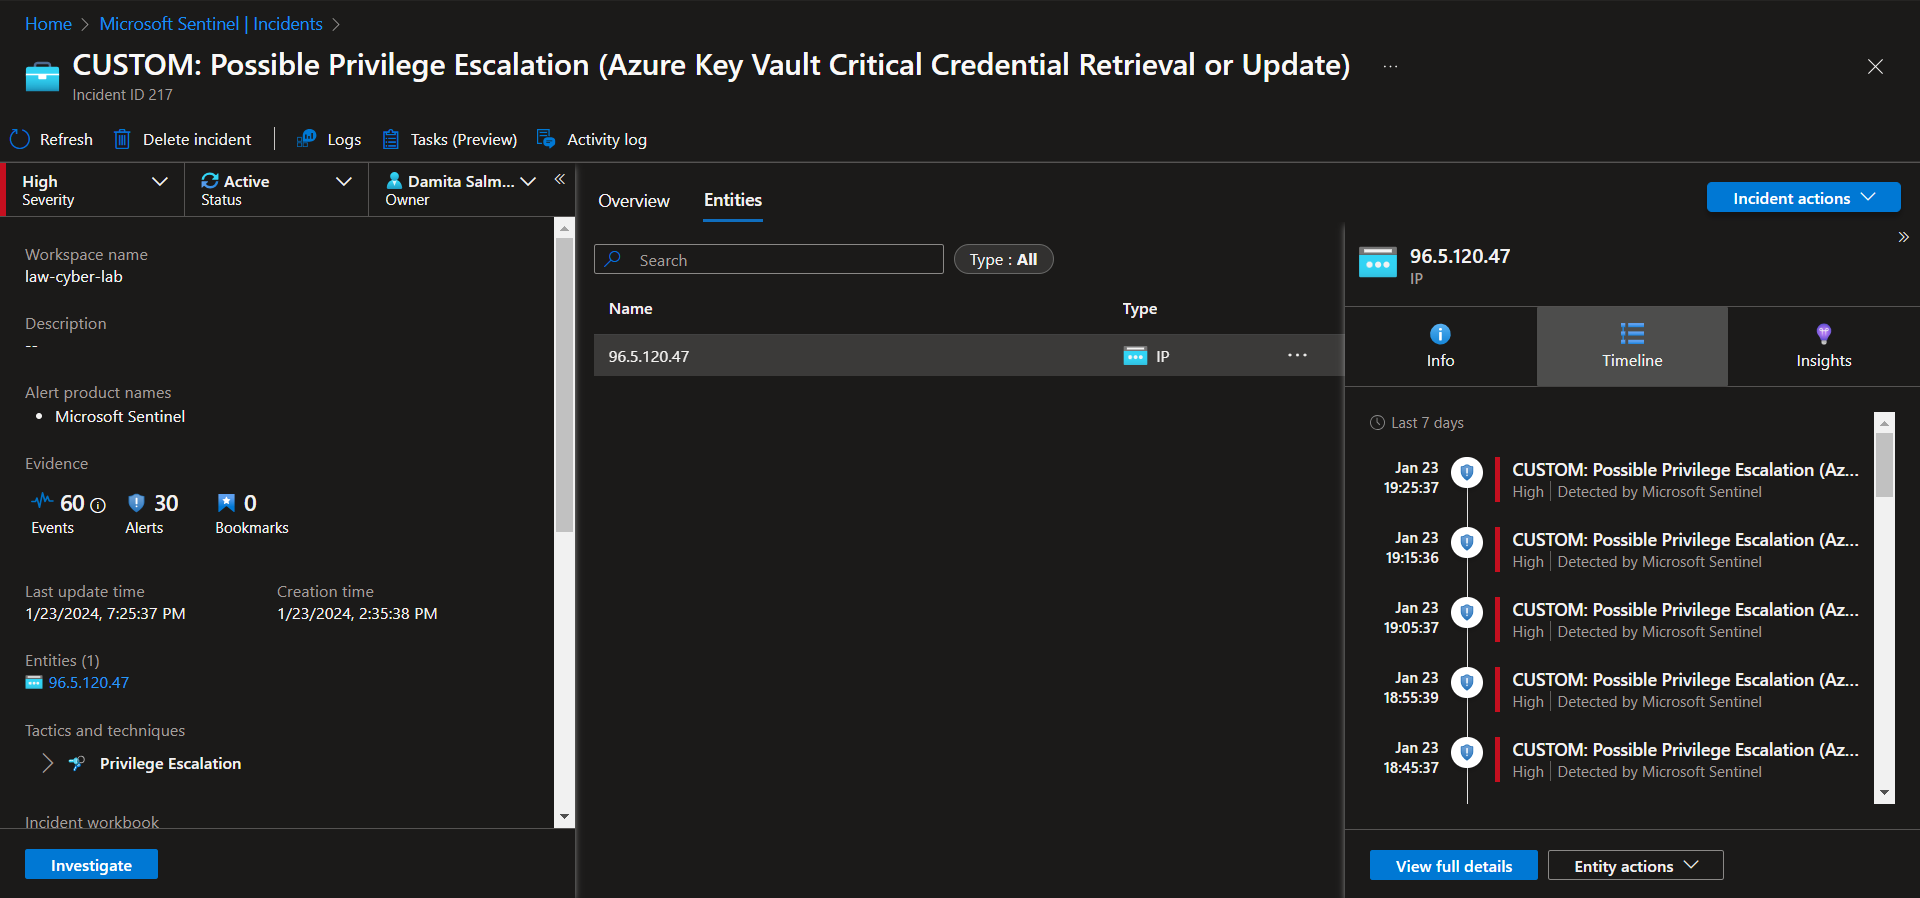Open the more options ellipsis beside title

click(1390, 66)
